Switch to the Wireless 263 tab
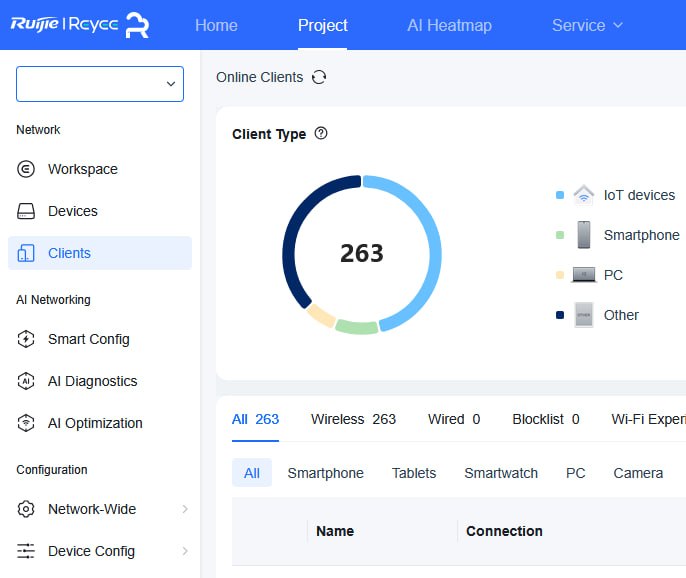 (354, 419)
